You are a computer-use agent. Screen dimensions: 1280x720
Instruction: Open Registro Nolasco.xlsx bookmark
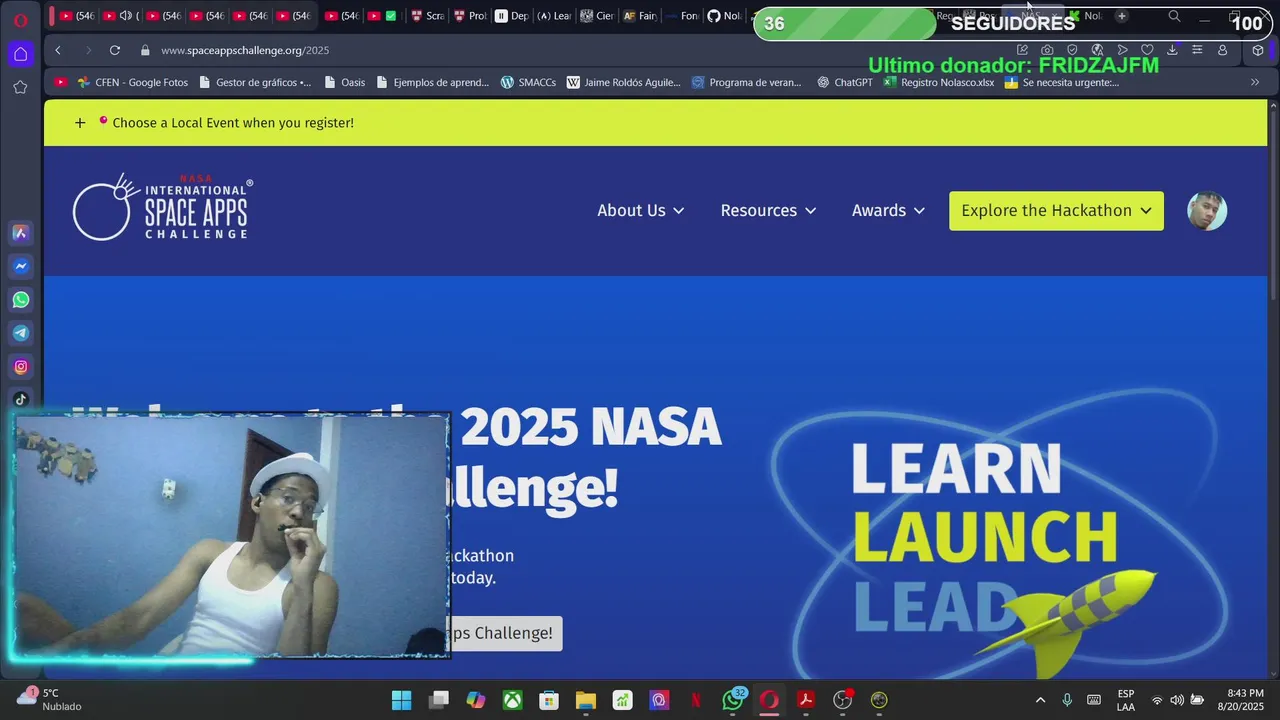click(939, 82)
